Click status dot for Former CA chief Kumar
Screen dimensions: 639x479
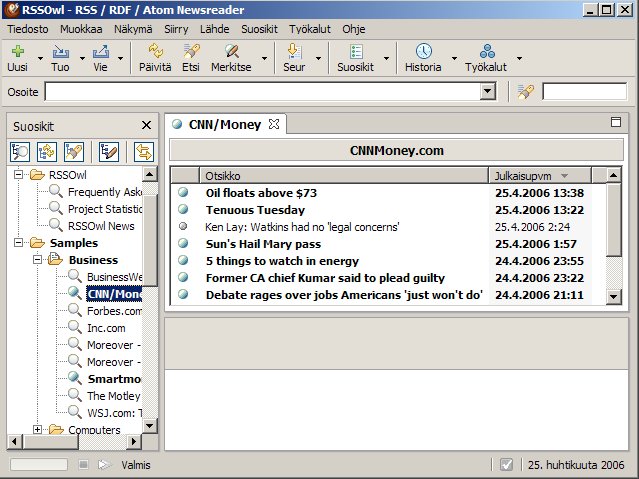pyautogui.click(x=183, y=277)
